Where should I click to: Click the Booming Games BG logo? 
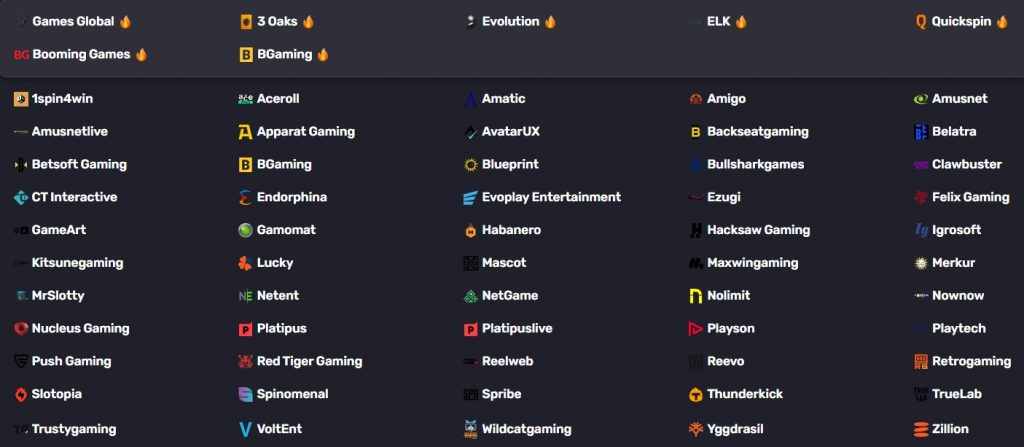pos(21,55)
